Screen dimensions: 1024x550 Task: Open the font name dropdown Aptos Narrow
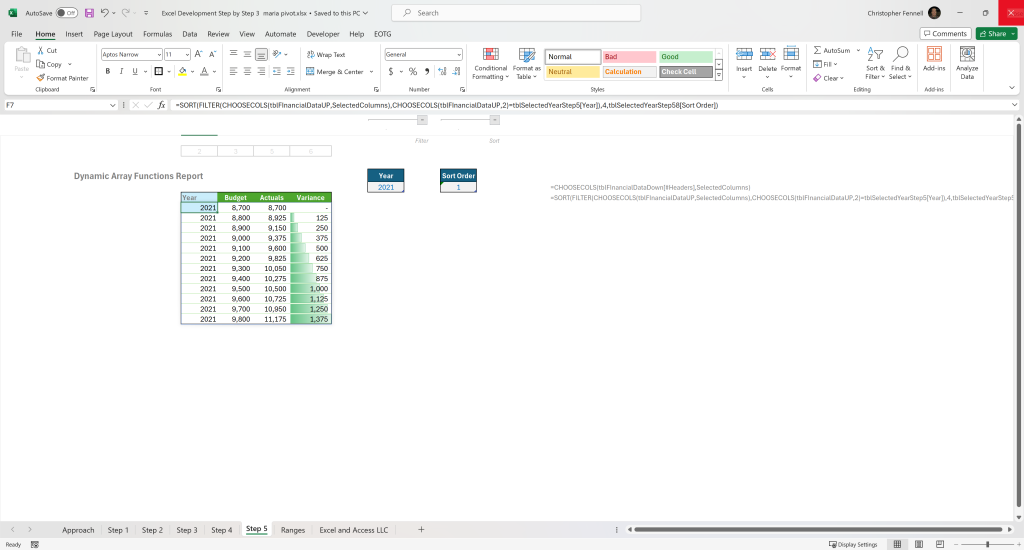click(x=158, y=55)
